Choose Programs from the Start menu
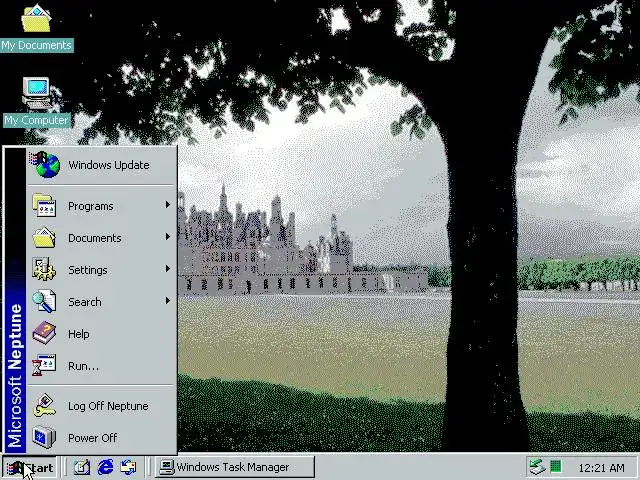The height and width of the screenshot is (480, 640). pos(101,206)
